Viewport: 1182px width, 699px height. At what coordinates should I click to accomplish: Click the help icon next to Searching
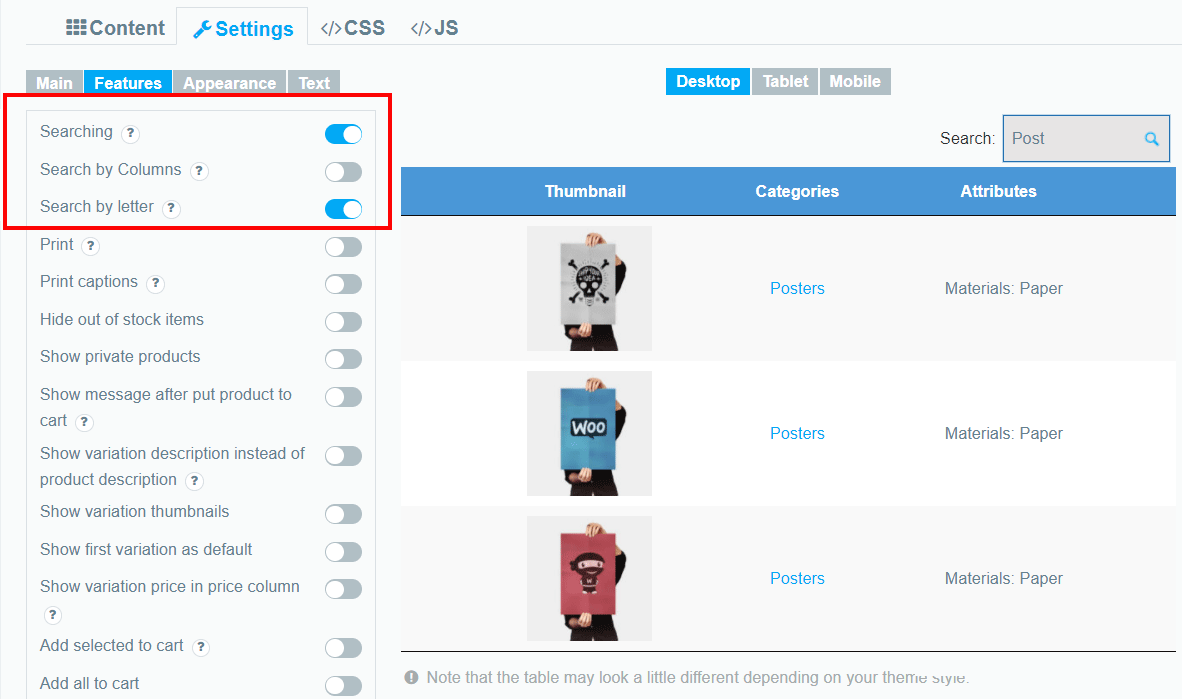pyautogui.click(x=130, y=133)
